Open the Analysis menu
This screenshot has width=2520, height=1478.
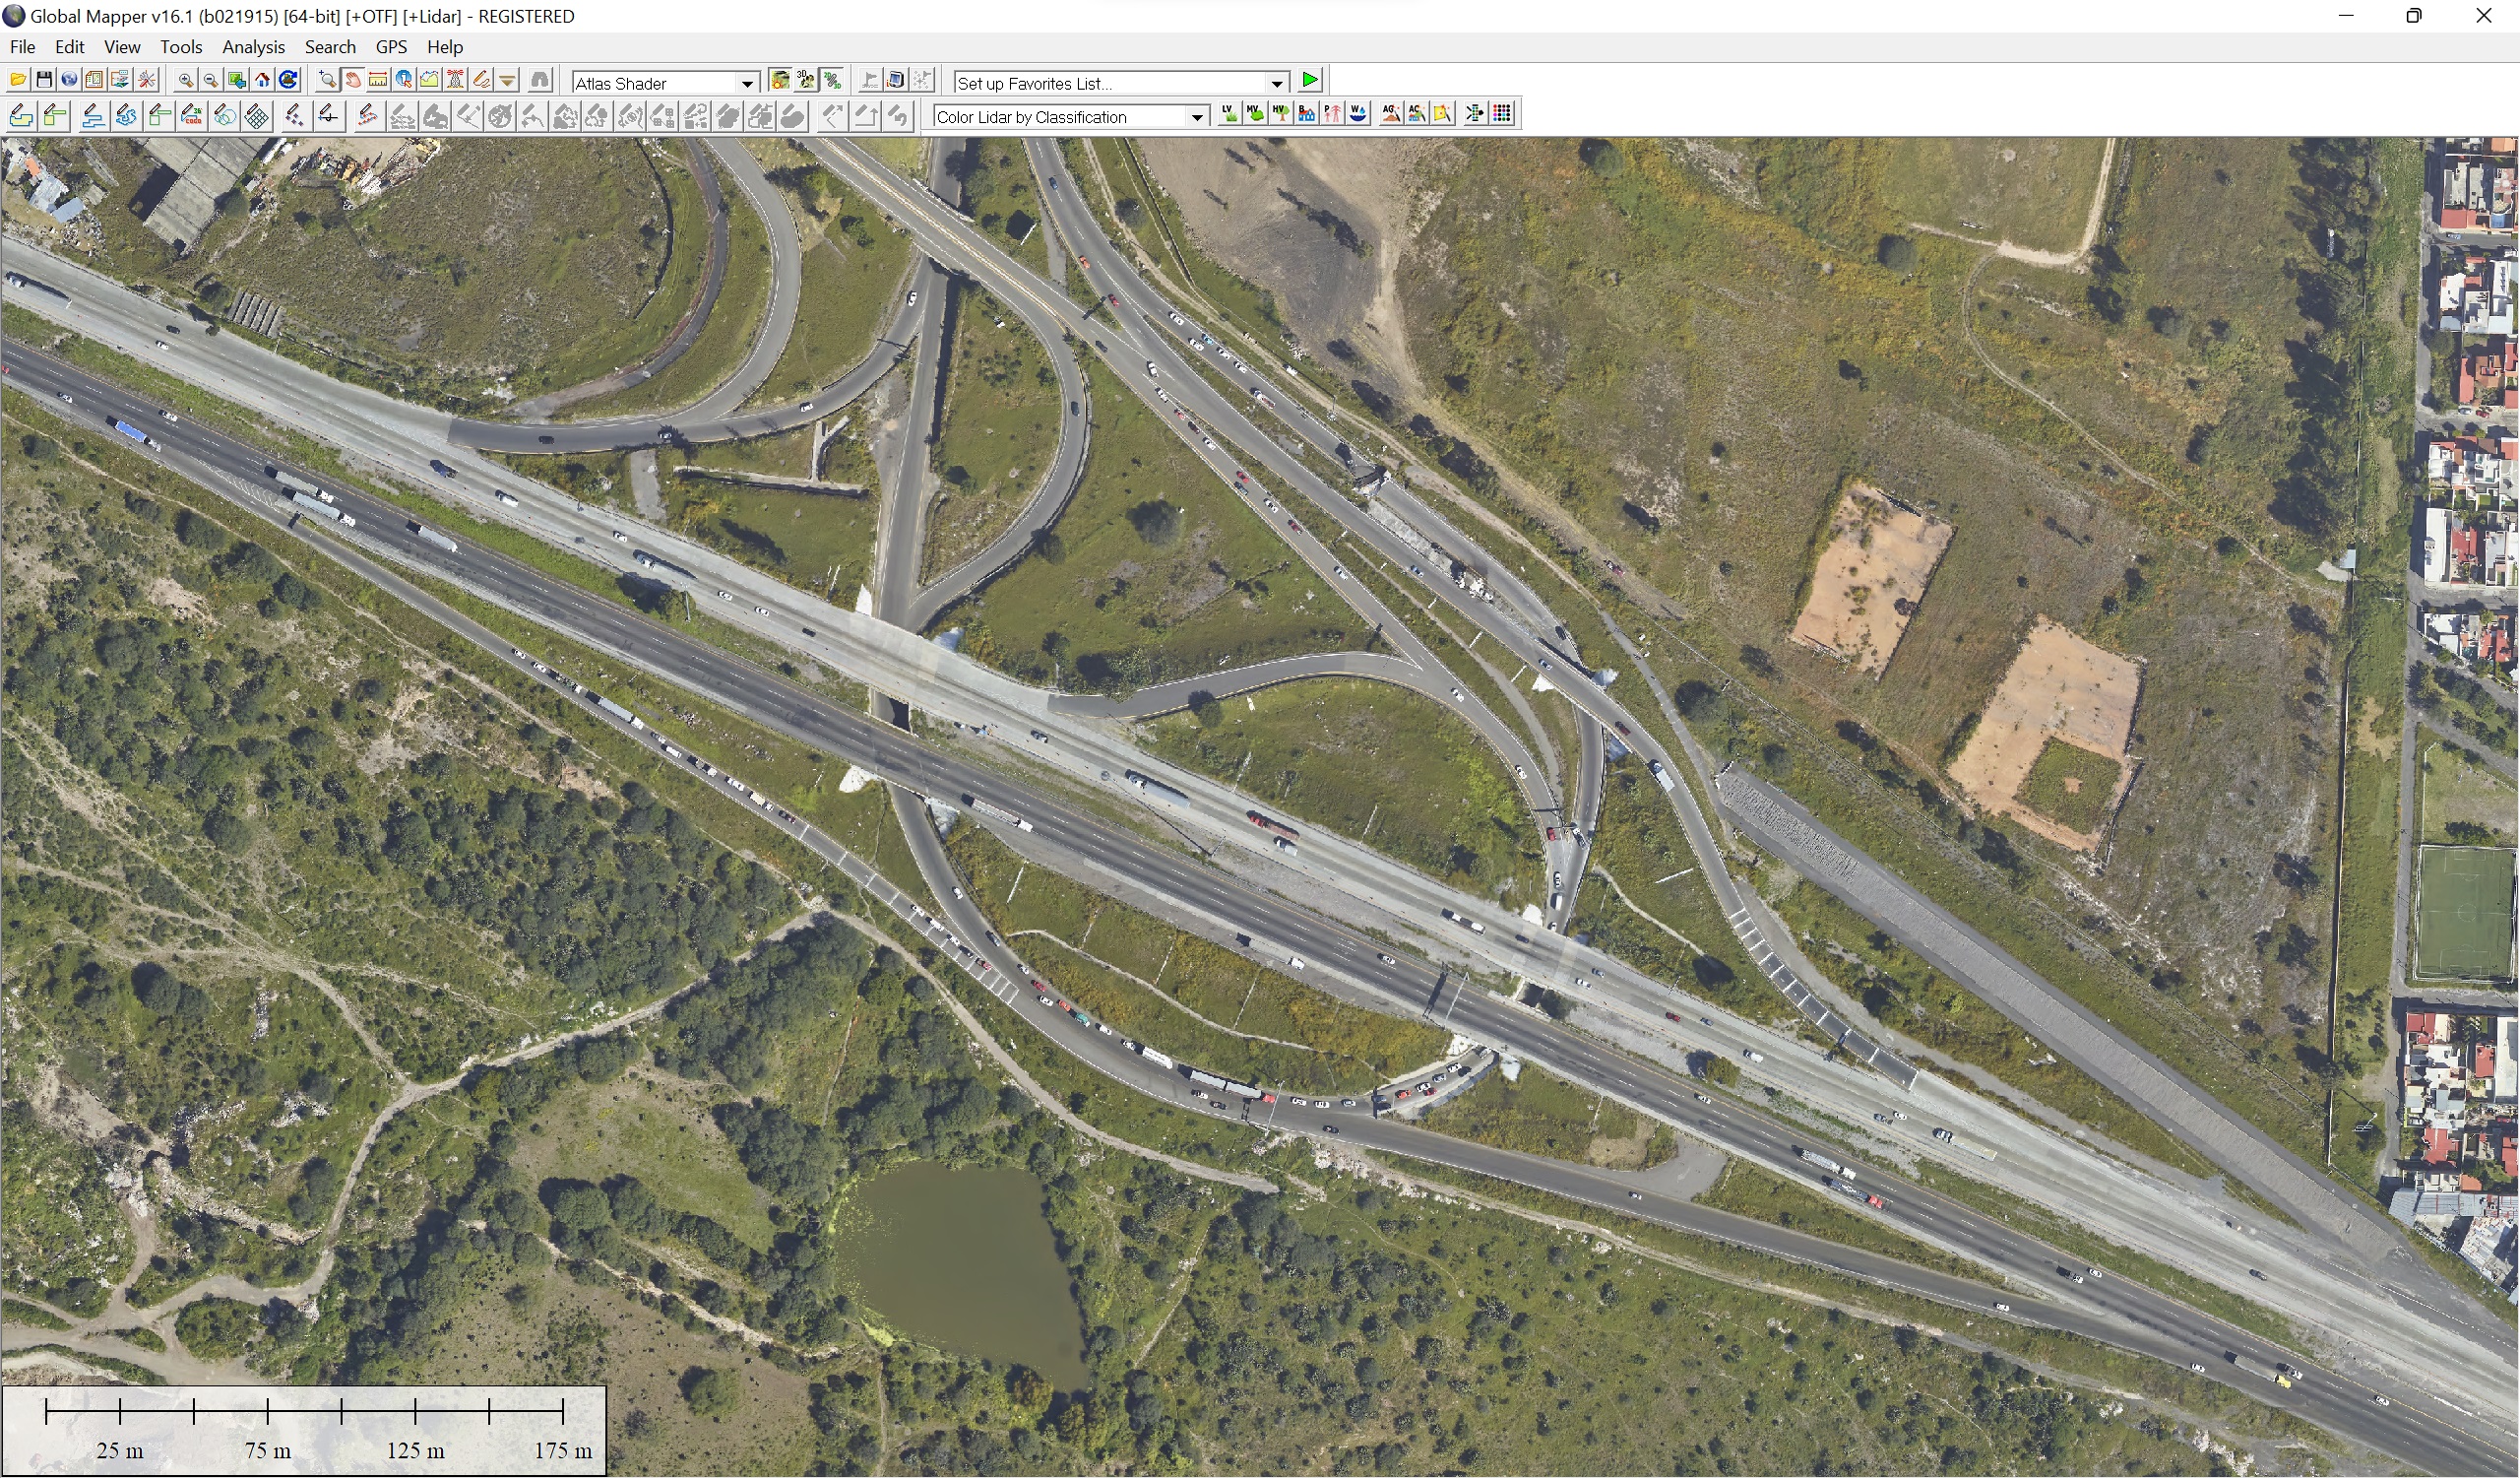[x=253, y=47]
